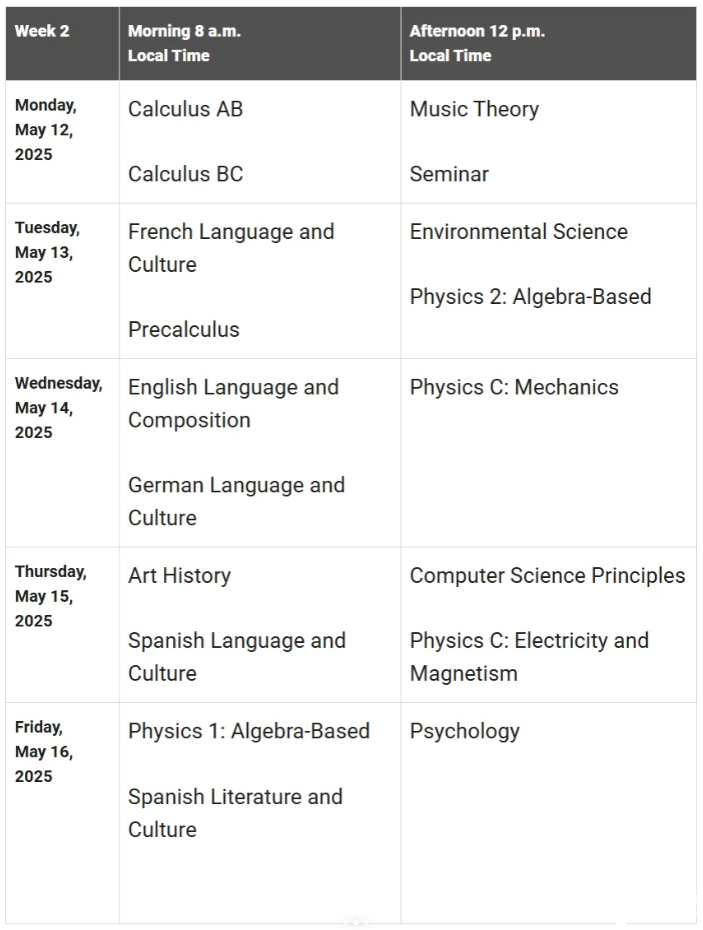
Task: Click the Week 2 column header
Action: 42,31
